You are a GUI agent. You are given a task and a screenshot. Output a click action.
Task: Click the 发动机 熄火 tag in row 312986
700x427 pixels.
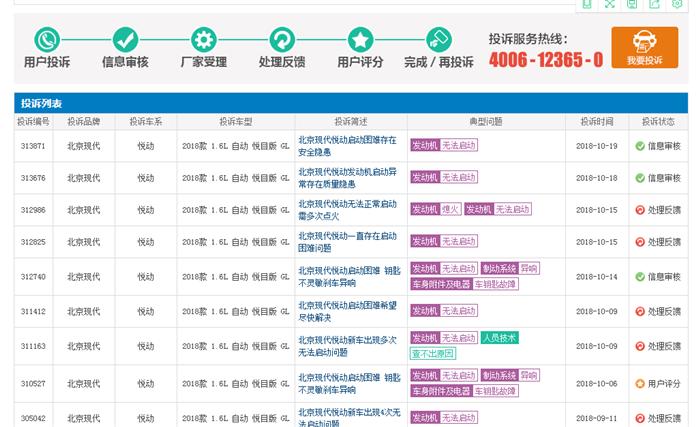[x=436, y=209]
